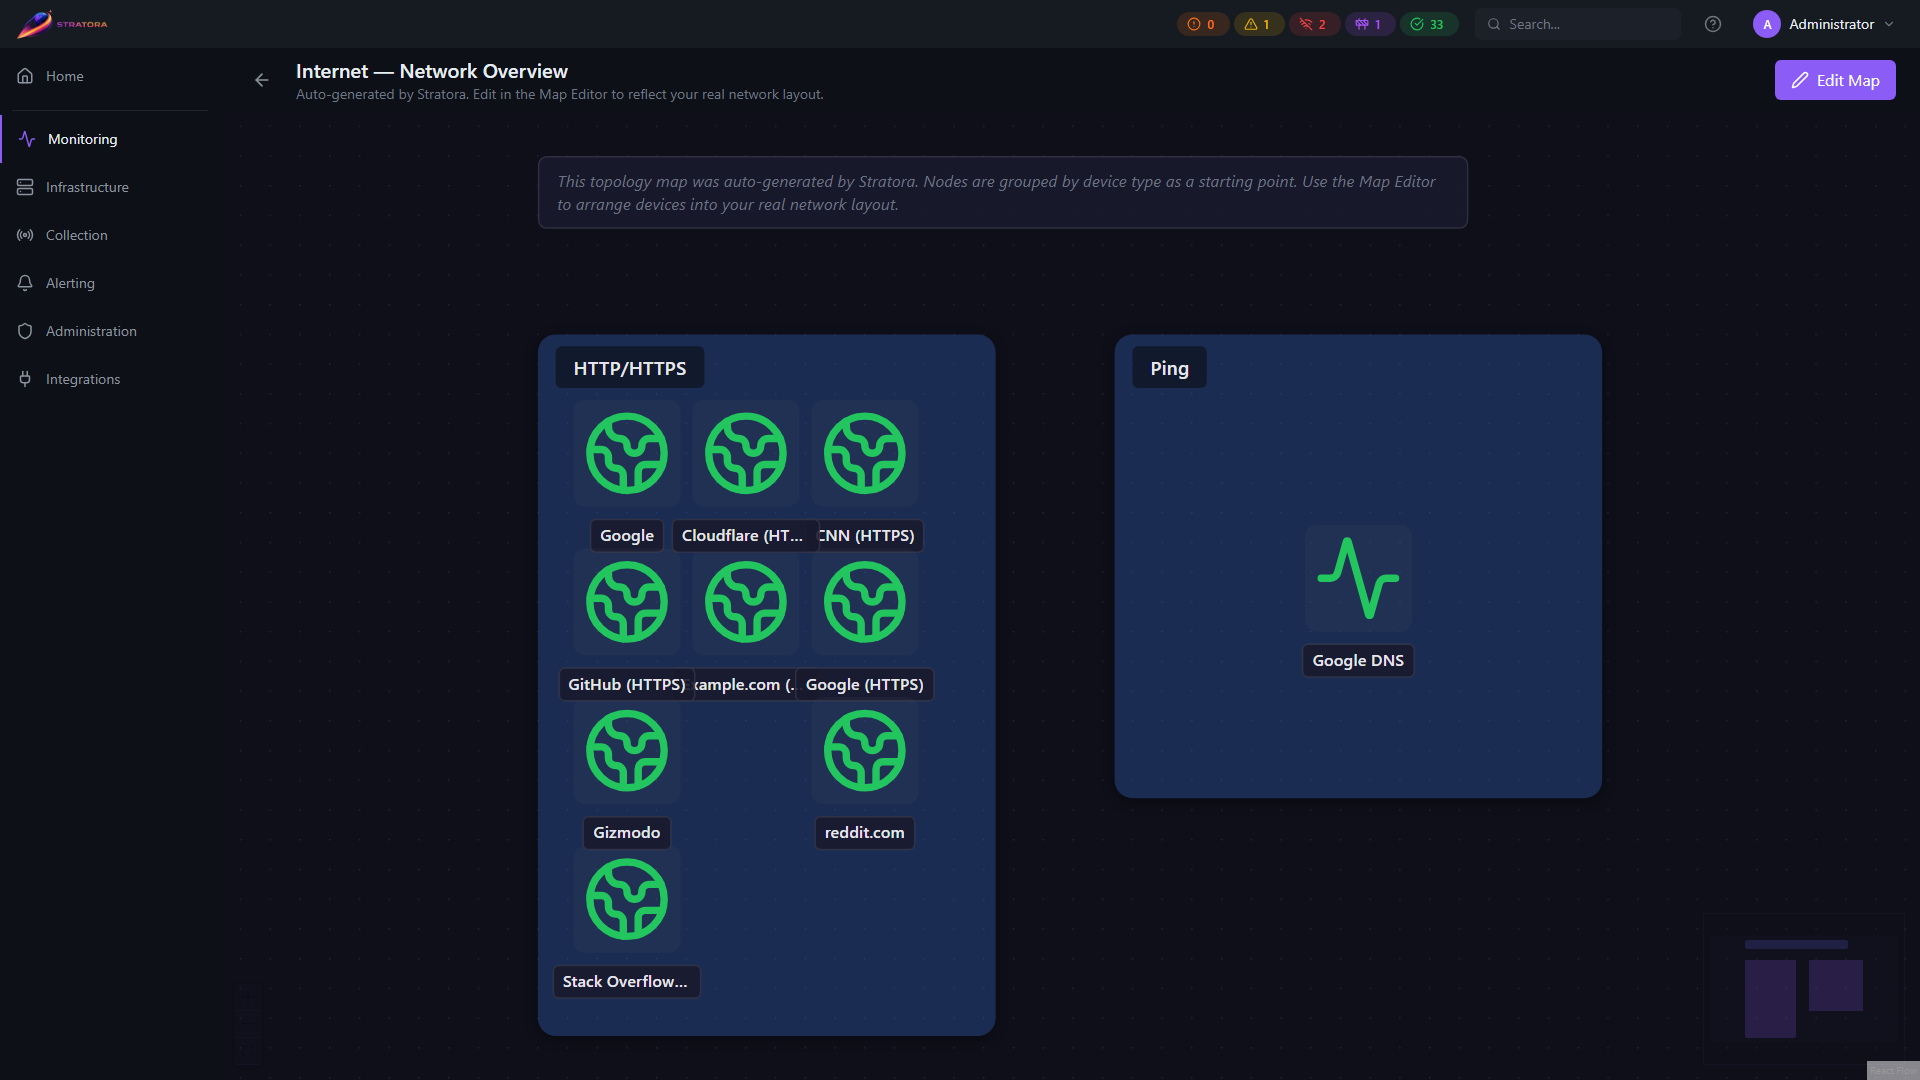The height and width of the screenshot is (1080, 1920).
Task: Select the Google DNS ping node icon
Action: [1358, 578]
